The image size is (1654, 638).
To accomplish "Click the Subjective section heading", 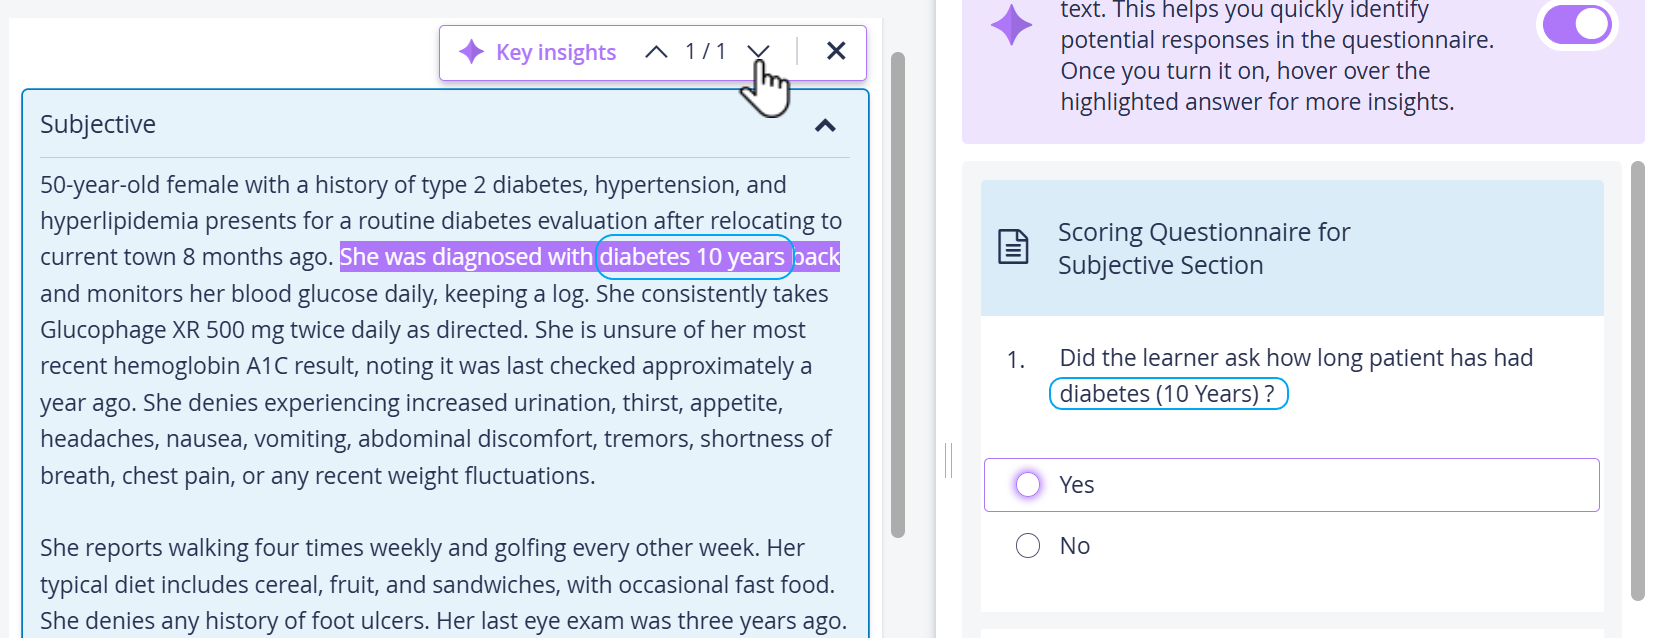I will tap(98, 124).
